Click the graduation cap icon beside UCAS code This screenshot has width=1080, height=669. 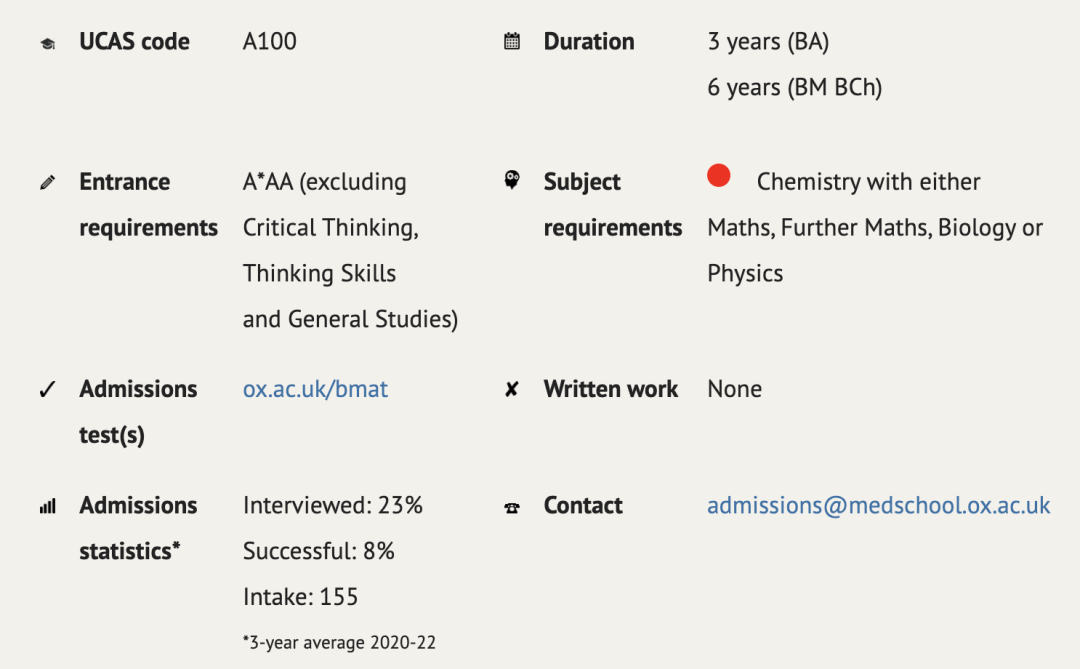[48, 44]
